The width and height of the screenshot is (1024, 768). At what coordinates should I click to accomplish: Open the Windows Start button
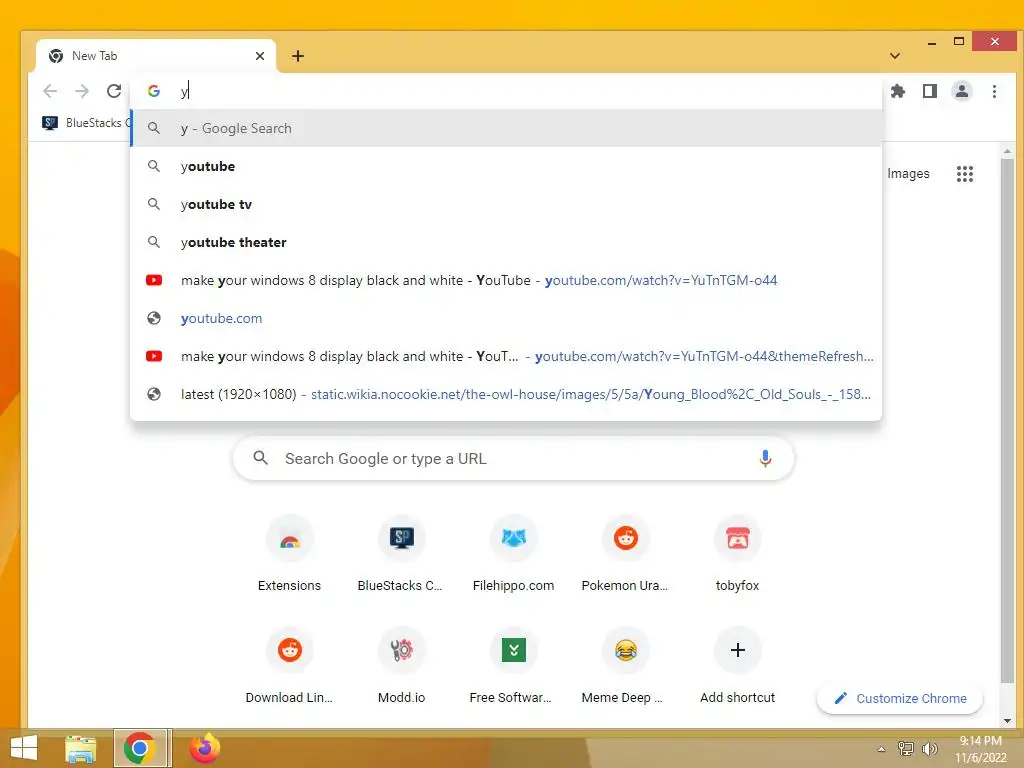point(24,749)
